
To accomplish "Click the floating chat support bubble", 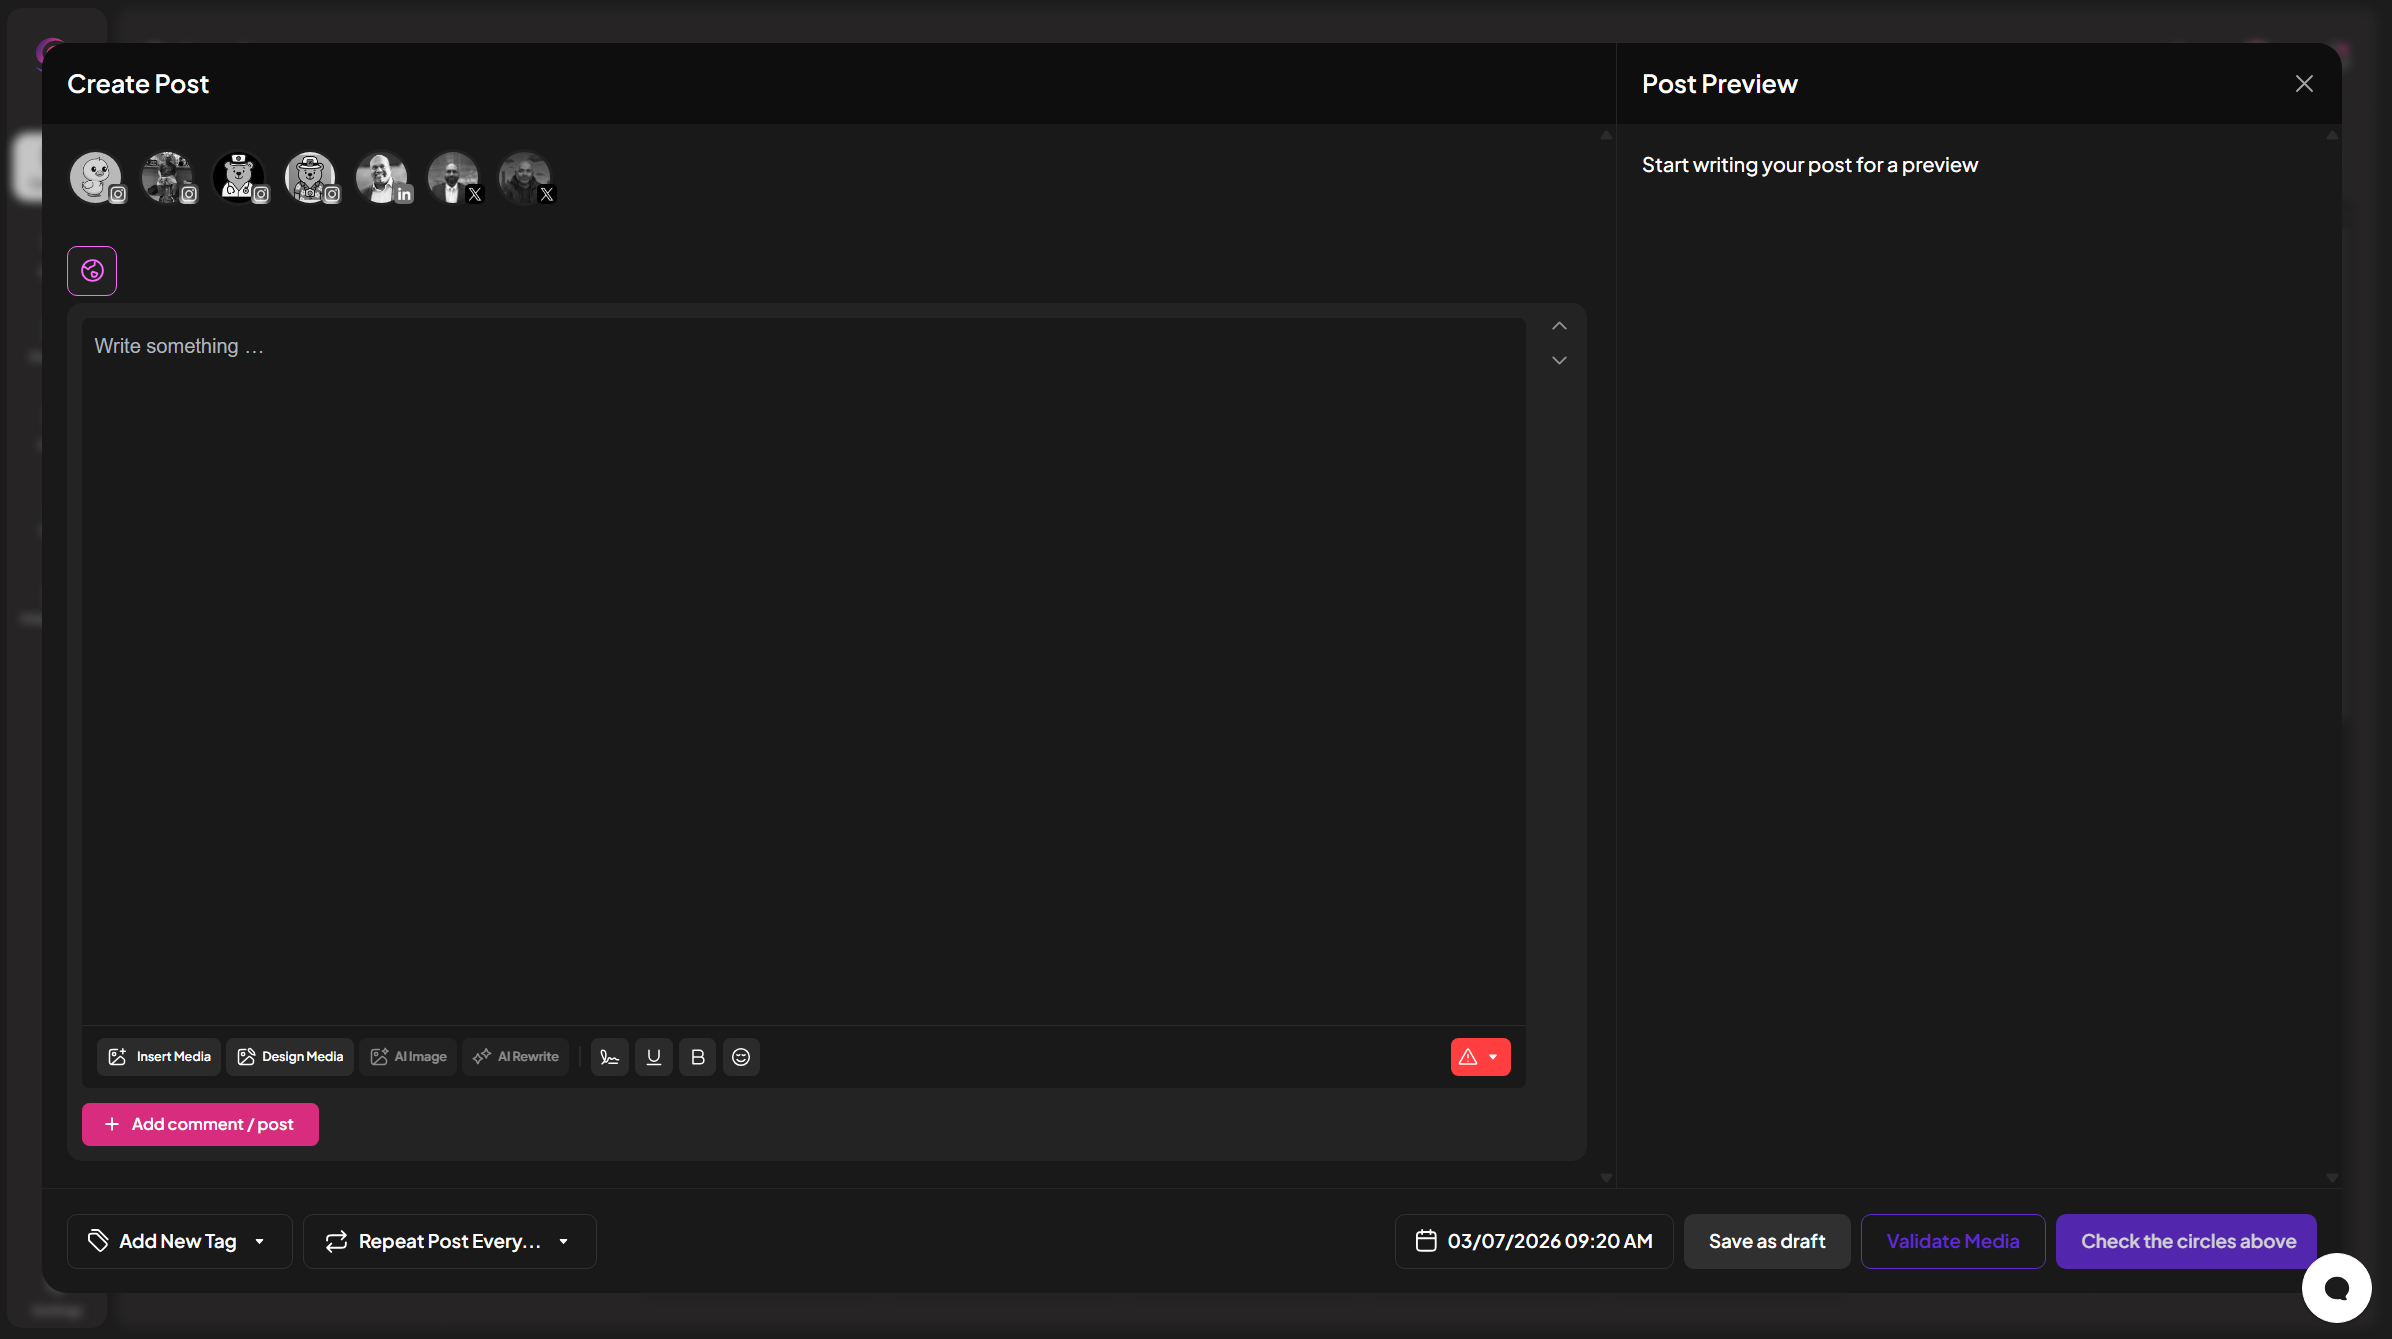I will (x=2336, y=1288).
